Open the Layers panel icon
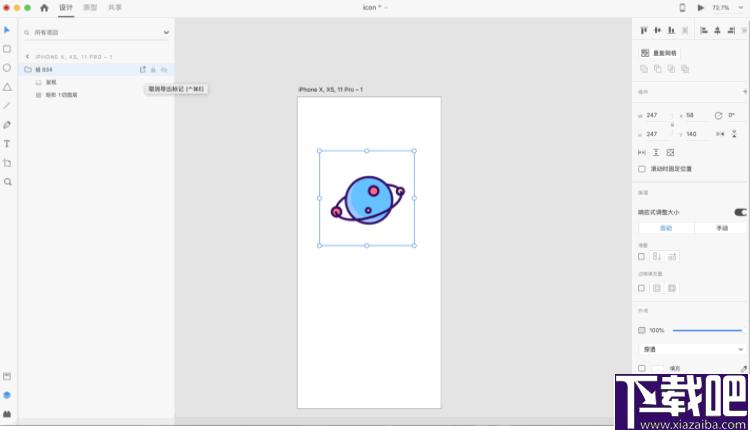This screenshot has height=430, width=750. pyautogui.click(x=7, y=395)
